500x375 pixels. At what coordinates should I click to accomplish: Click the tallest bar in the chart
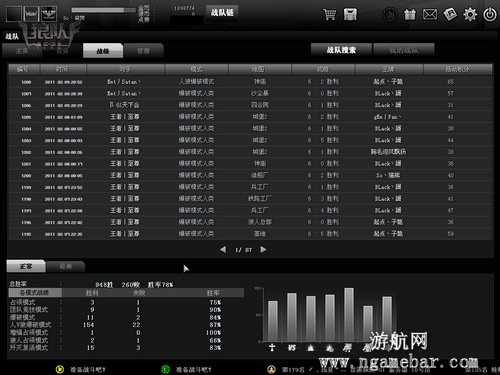349,315
